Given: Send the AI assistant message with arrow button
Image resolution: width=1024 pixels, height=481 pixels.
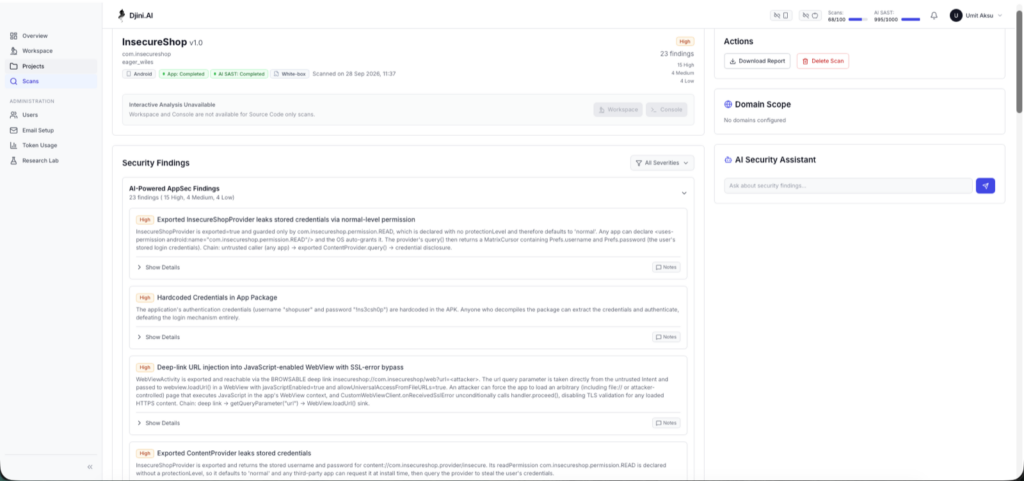Looking at the screenshot, I should click(985, 186).
